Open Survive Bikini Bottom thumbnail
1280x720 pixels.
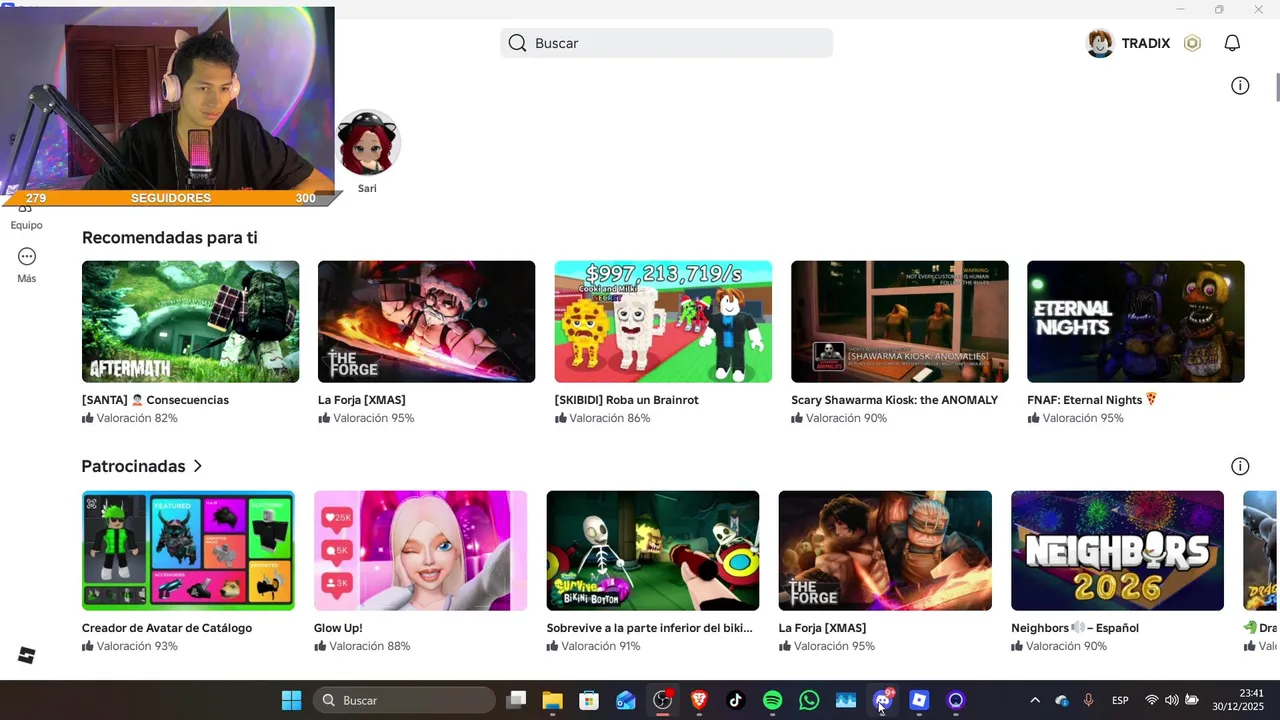tap(653, 550)
